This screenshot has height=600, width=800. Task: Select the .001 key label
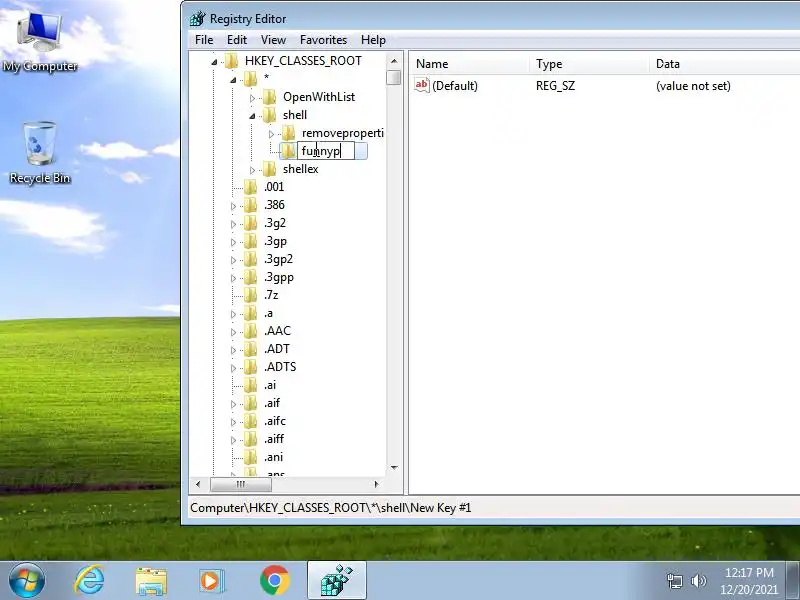274,187
